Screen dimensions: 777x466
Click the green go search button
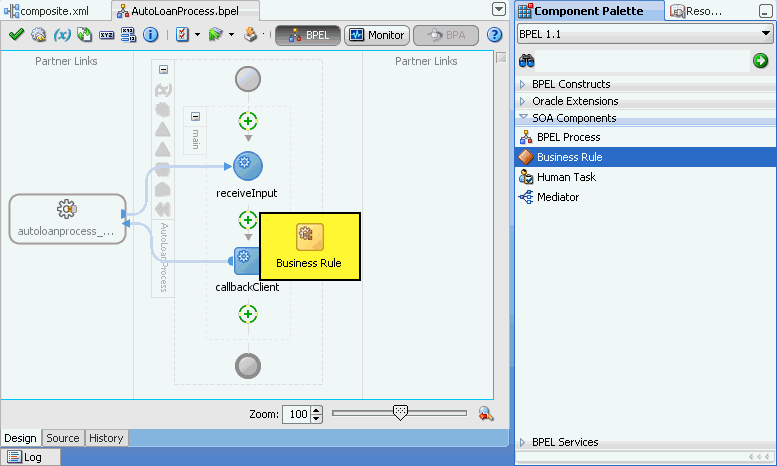click(x=760, y=61)
